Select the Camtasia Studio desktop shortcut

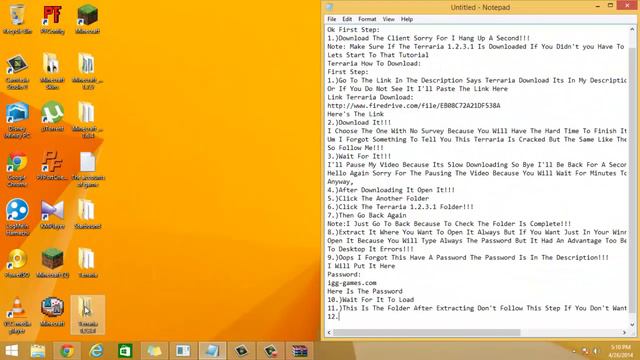point(17,72)
